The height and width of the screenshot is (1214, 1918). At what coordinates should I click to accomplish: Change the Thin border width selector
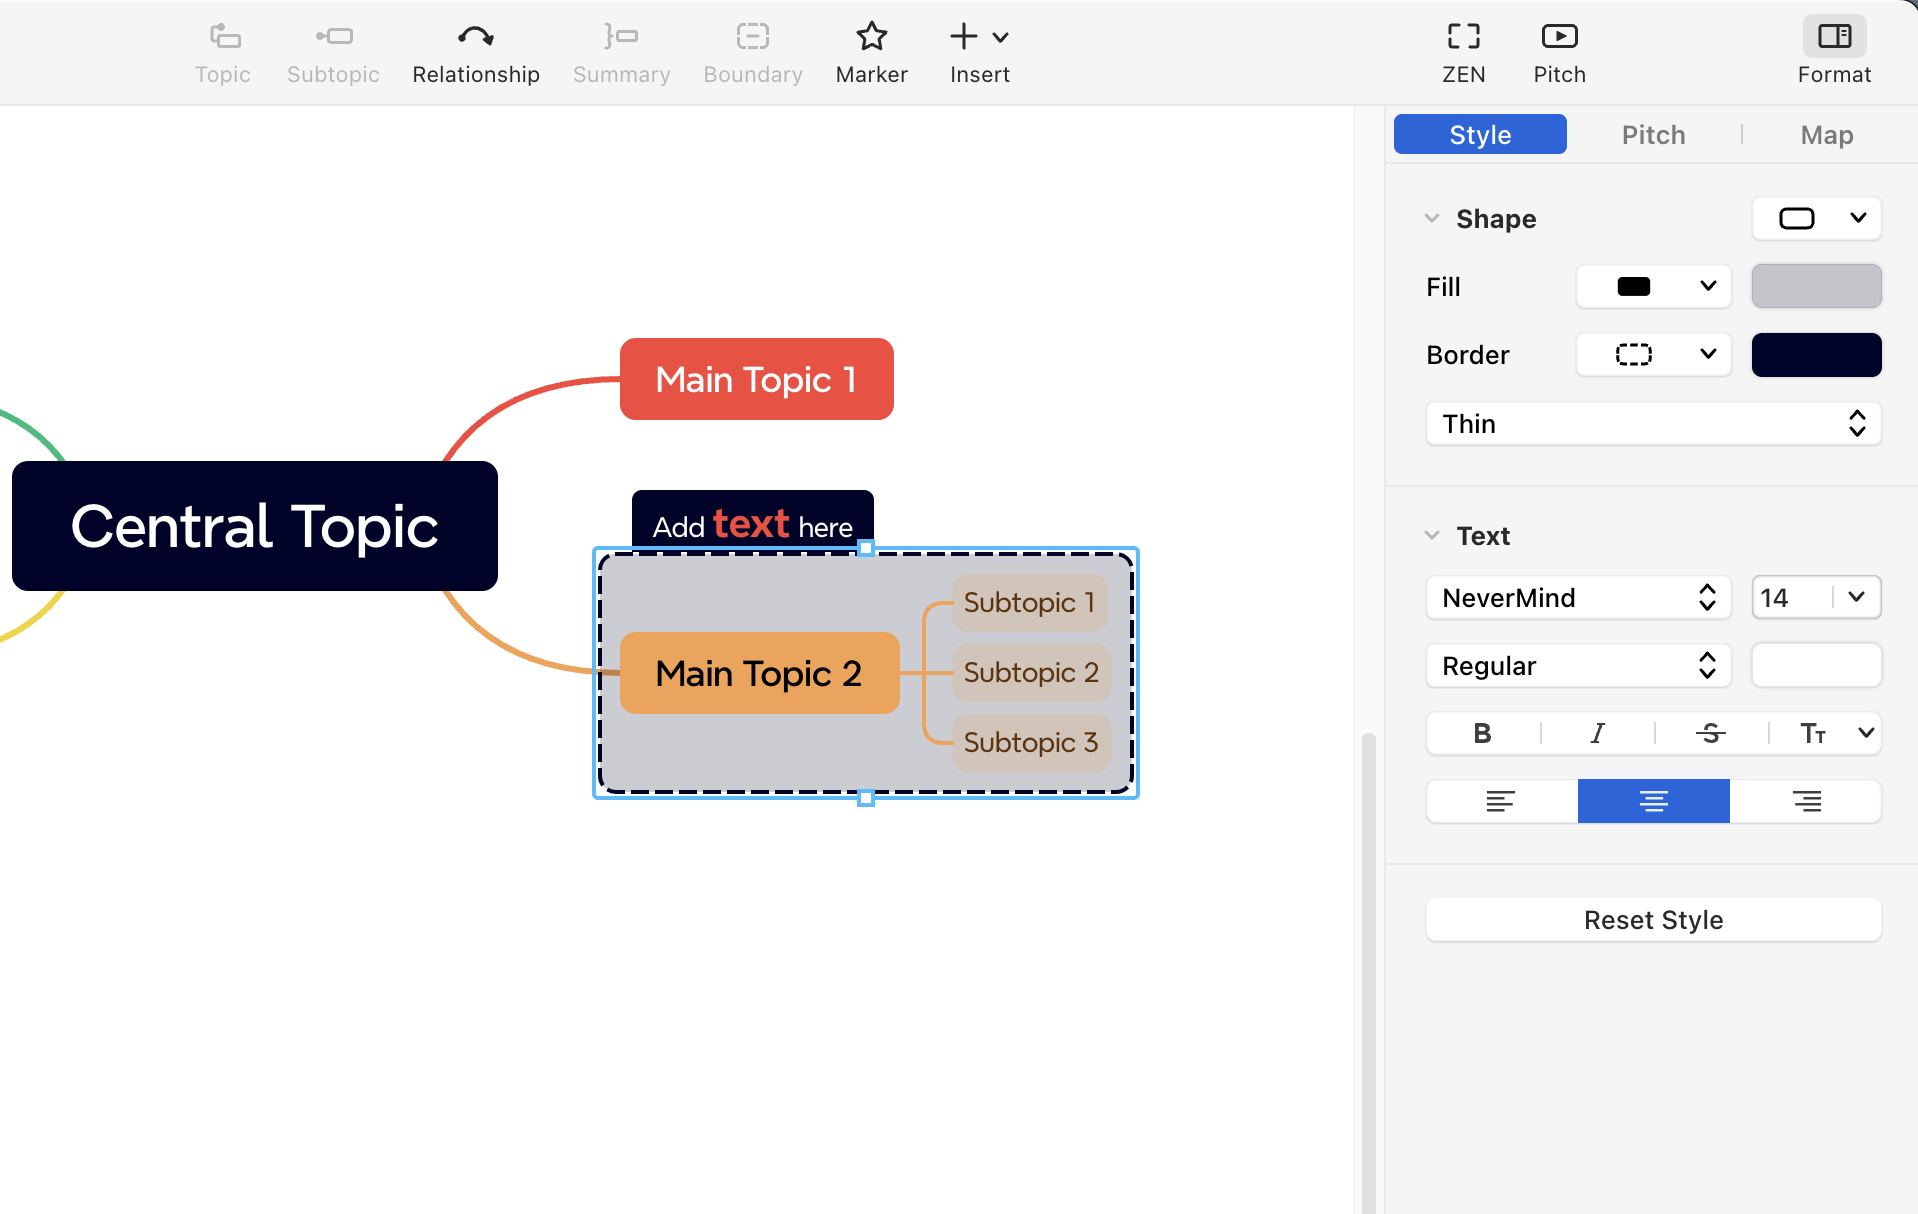1653,424
